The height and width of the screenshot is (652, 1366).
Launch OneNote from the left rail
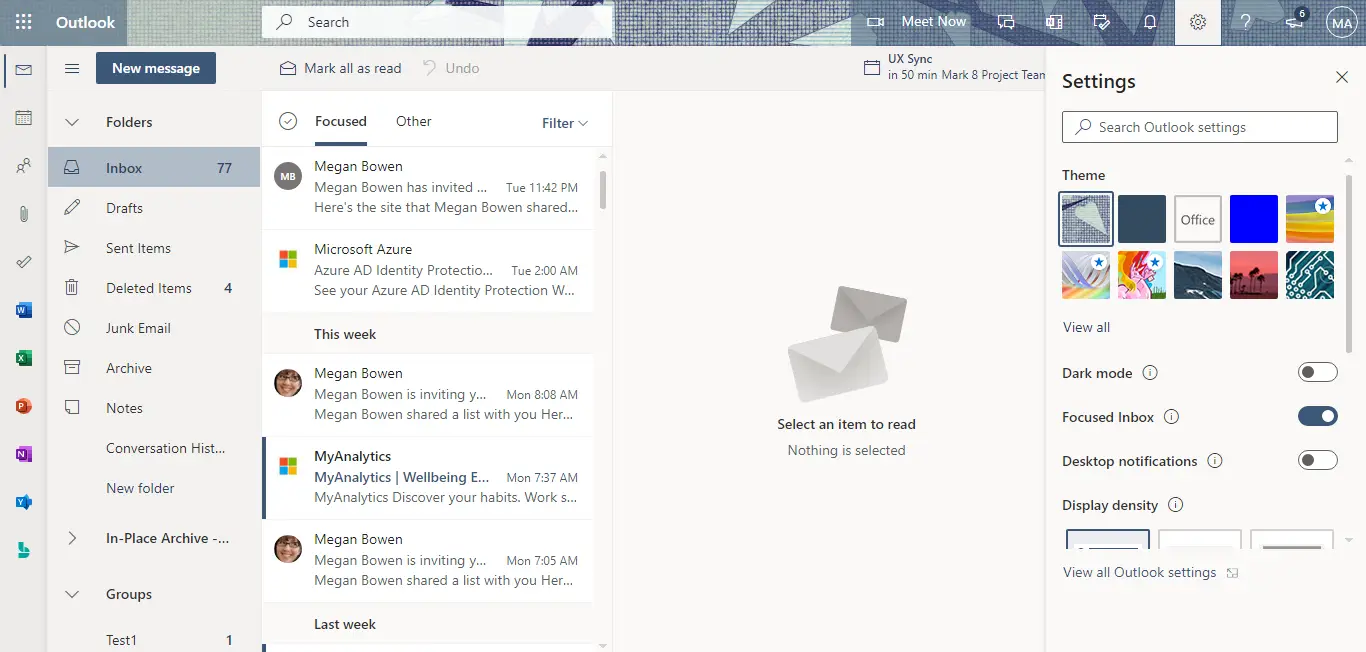23,454
